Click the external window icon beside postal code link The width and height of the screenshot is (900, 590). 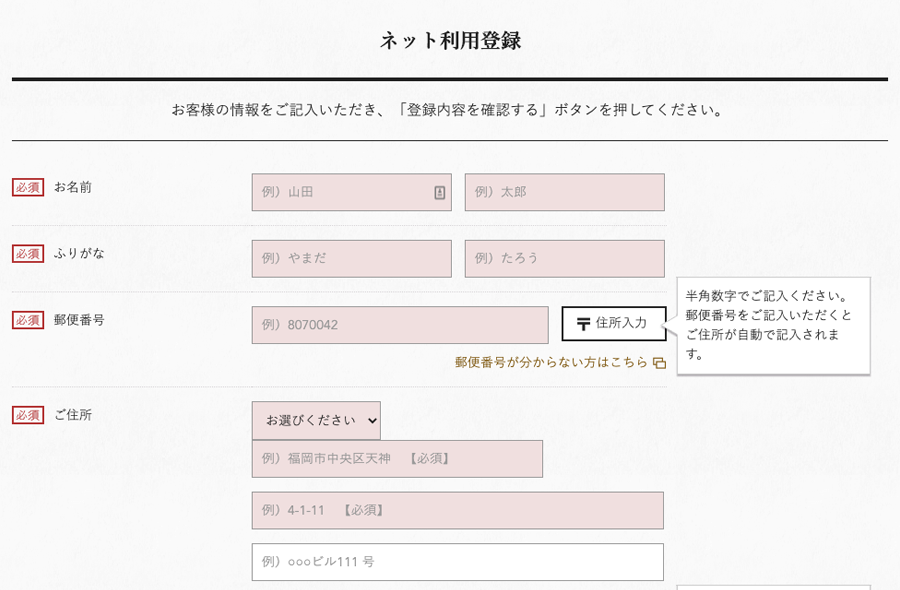coord(660,363)
